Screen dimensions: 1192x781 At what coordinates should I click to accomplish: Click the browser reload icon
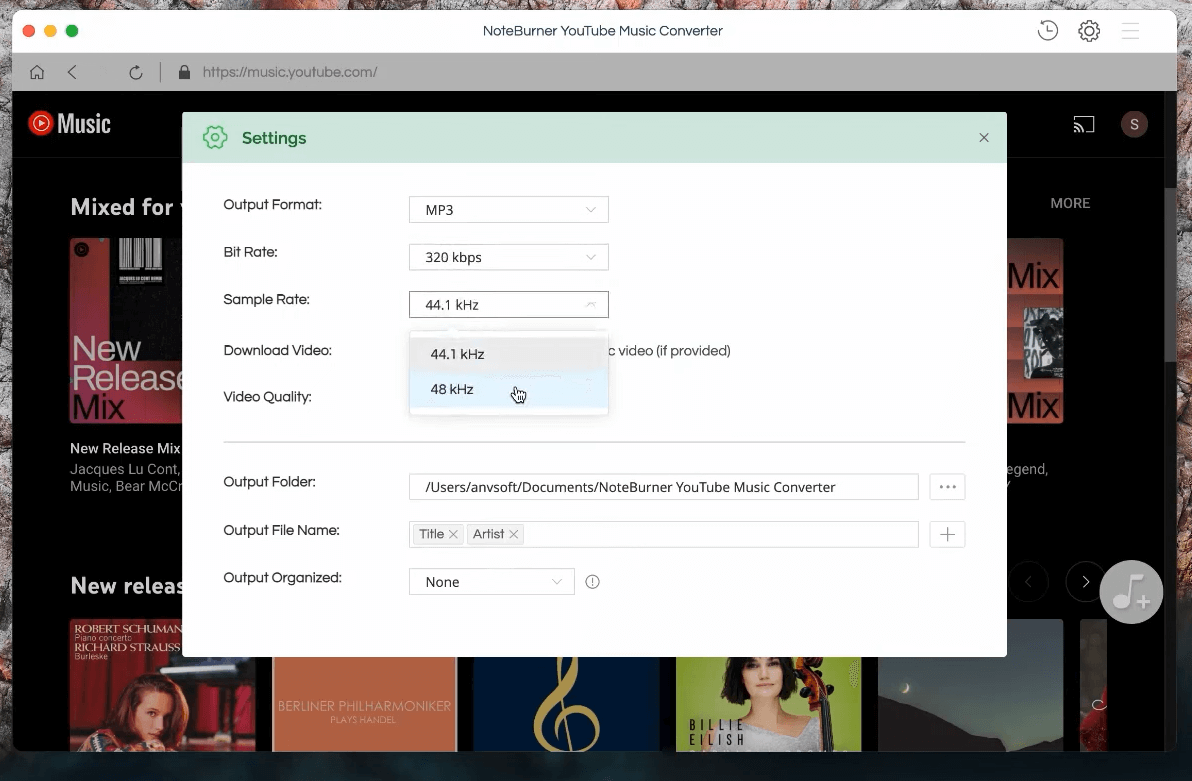pos(136,72)
